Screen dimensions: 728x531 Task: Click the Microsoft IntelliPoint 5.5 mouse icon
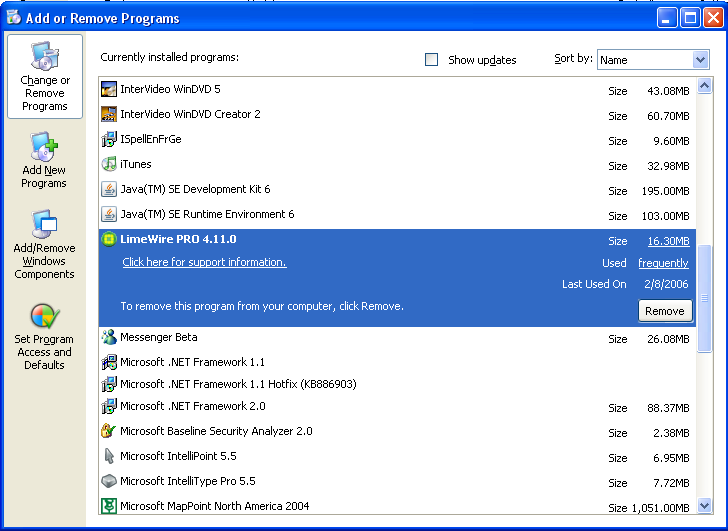point(110,456)
